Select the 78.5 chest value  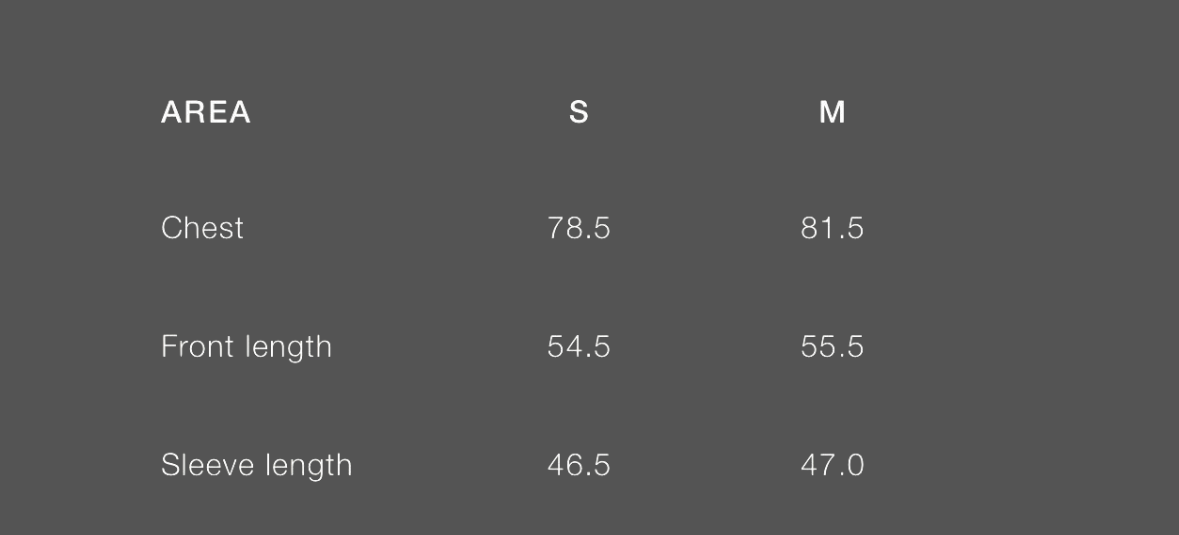click(x=578, y=228)
